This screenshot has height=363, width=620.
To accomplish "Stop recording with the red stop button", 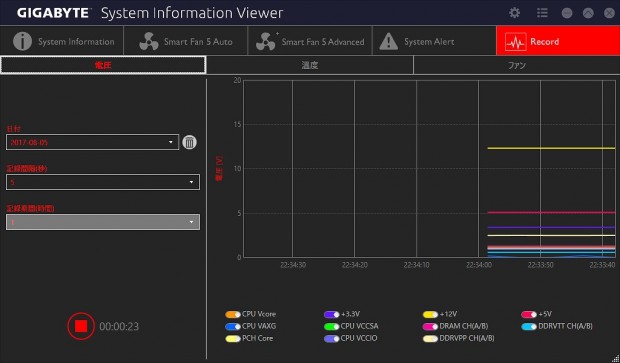I will [81, 326].
